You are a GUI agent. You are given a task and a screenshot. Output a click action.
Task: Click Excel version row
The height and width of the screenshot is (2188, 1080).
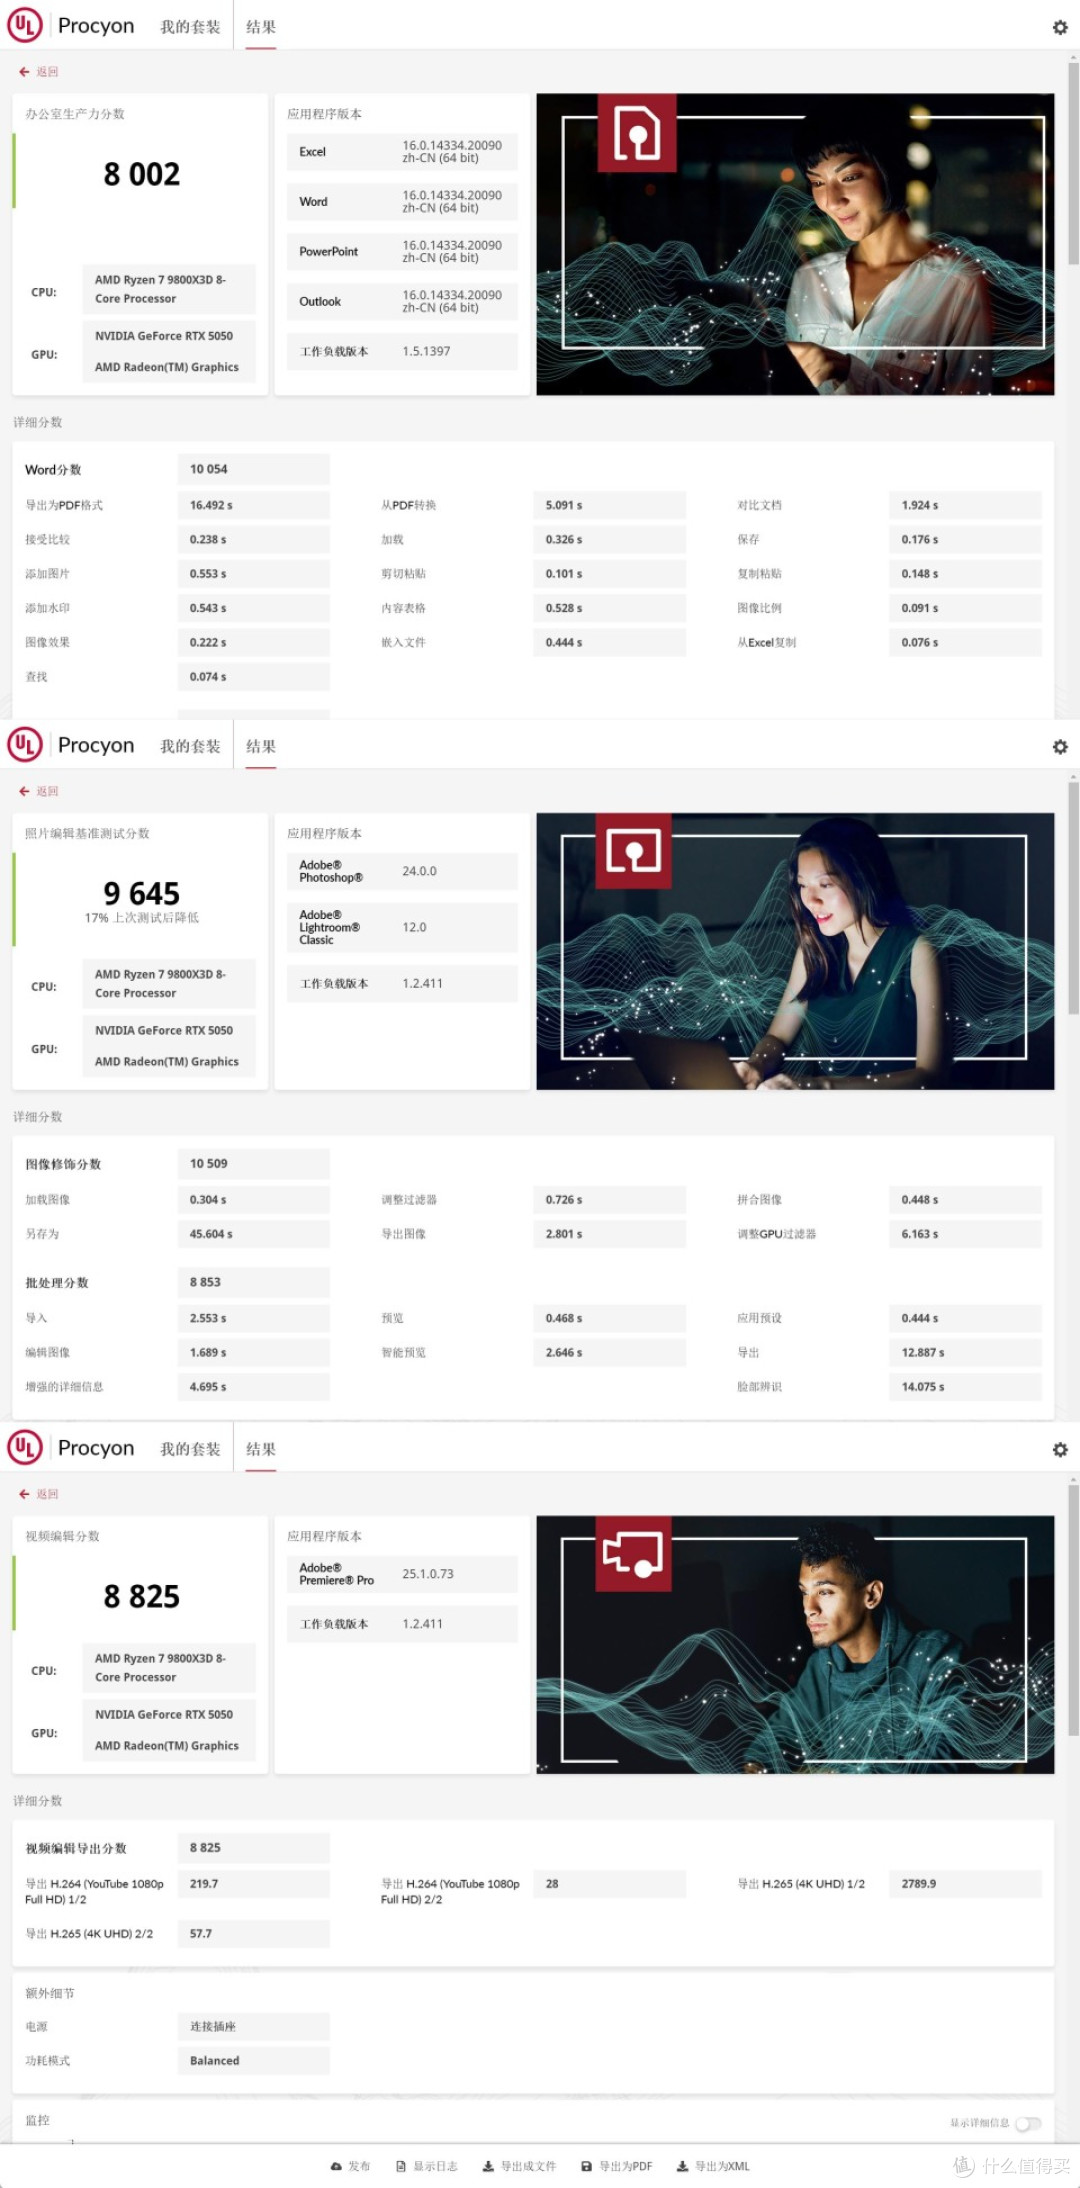(402, 152)
